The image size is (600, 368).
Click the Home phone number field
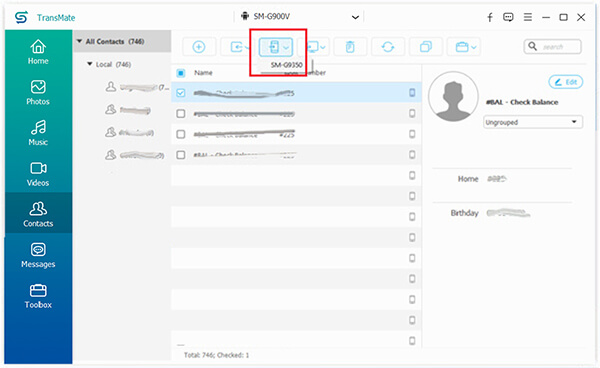tap(497, 179)
